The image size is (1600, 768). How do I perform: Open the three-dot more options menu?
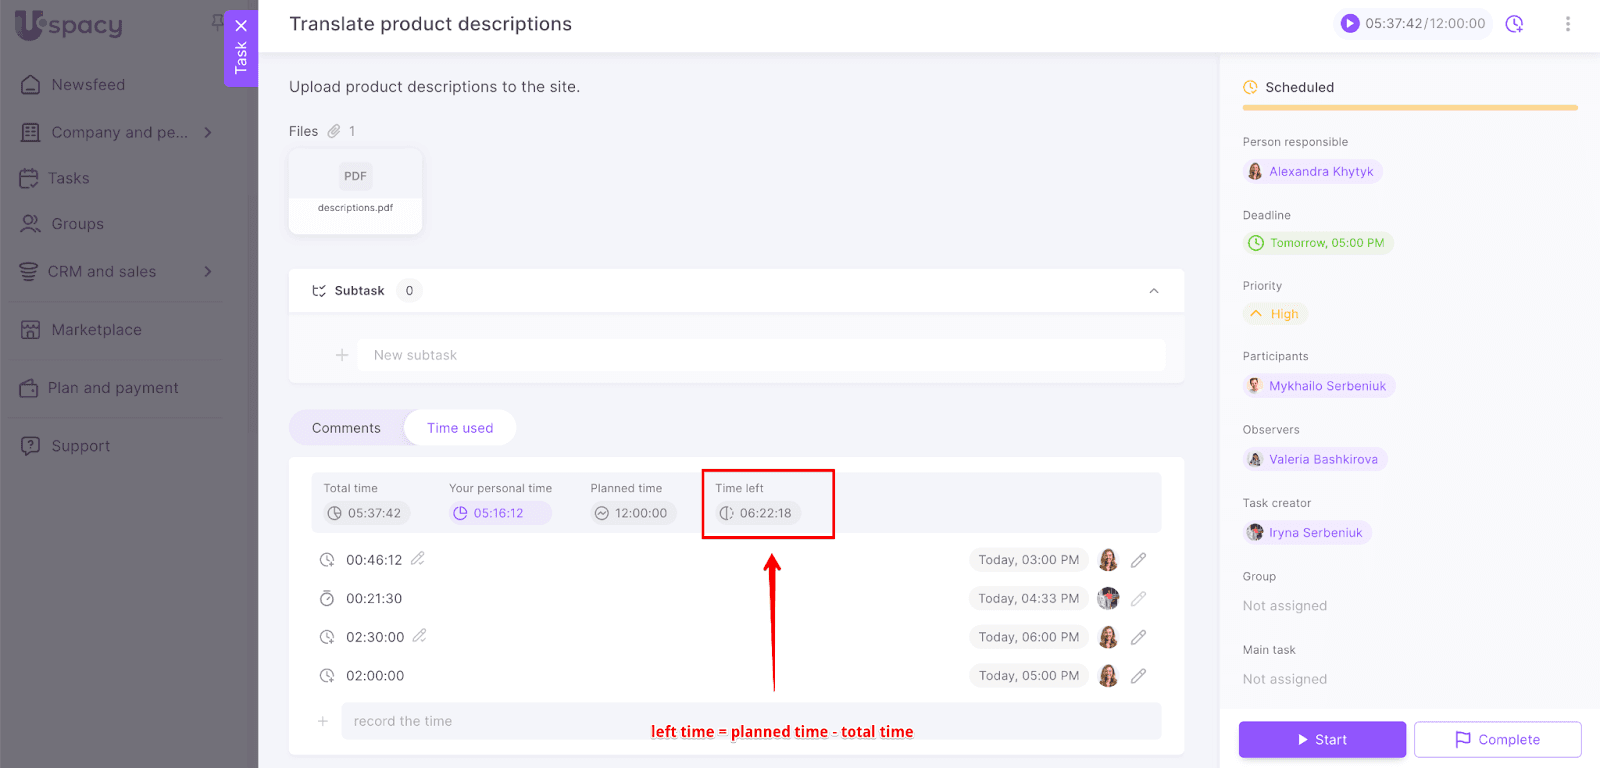[1567, 24]
